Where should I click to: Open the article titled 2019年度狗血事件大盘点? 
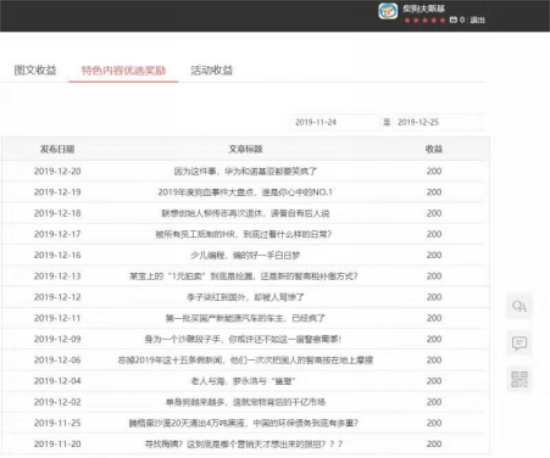pos(245,192)
